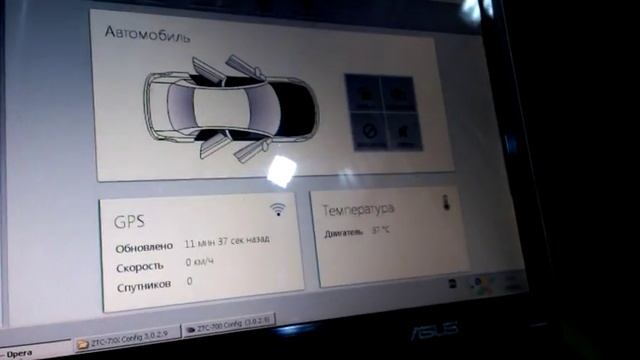Click the Двигатель label
The image size is (640, 360).
343,233
